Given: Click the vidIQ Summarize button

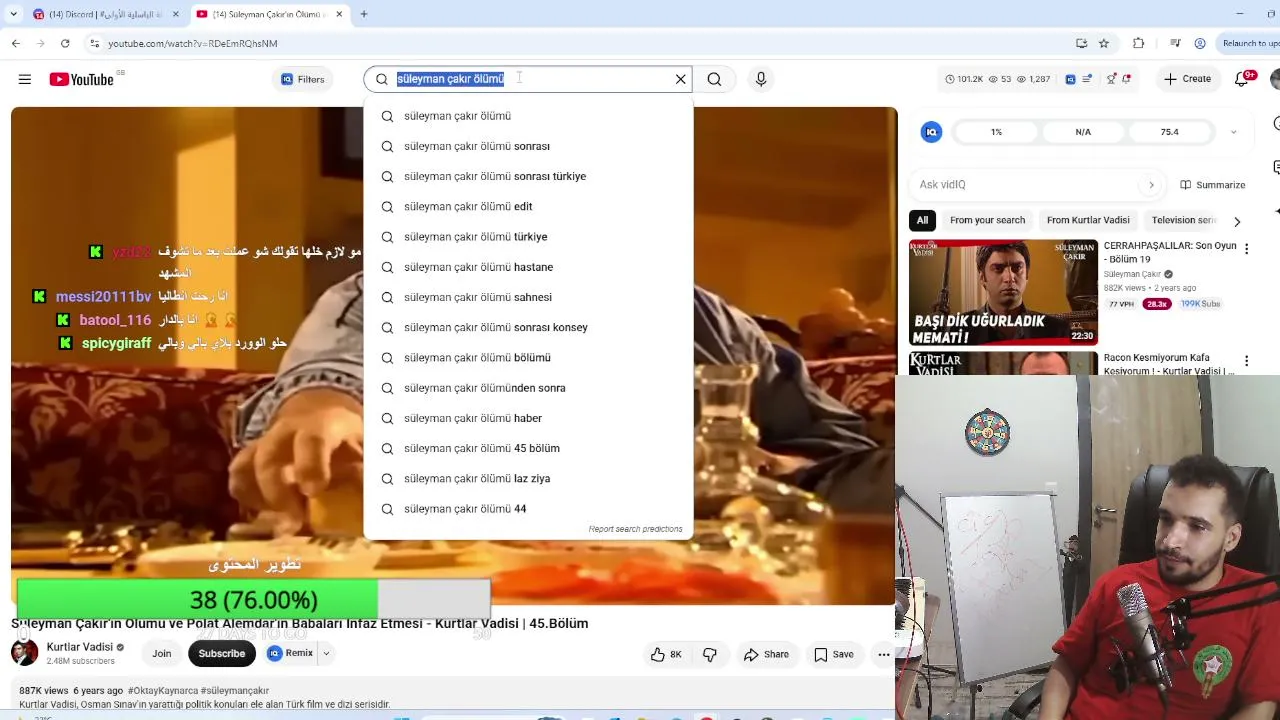Looking at the screenshot, I should 1213,185.
